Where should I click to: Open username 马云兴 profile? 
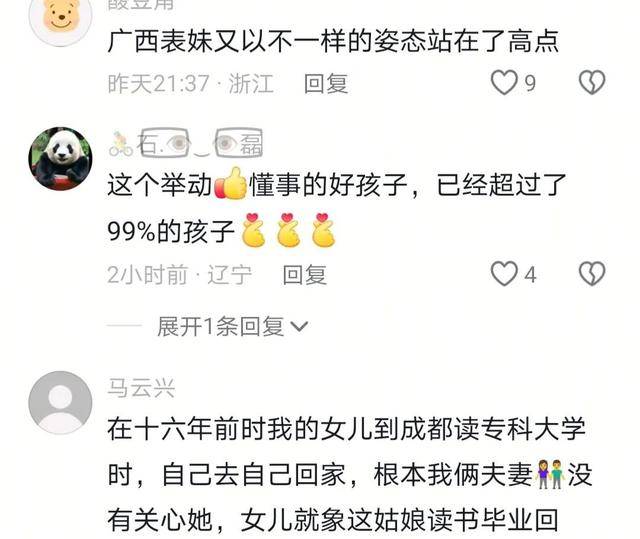[x=141, y=388]
